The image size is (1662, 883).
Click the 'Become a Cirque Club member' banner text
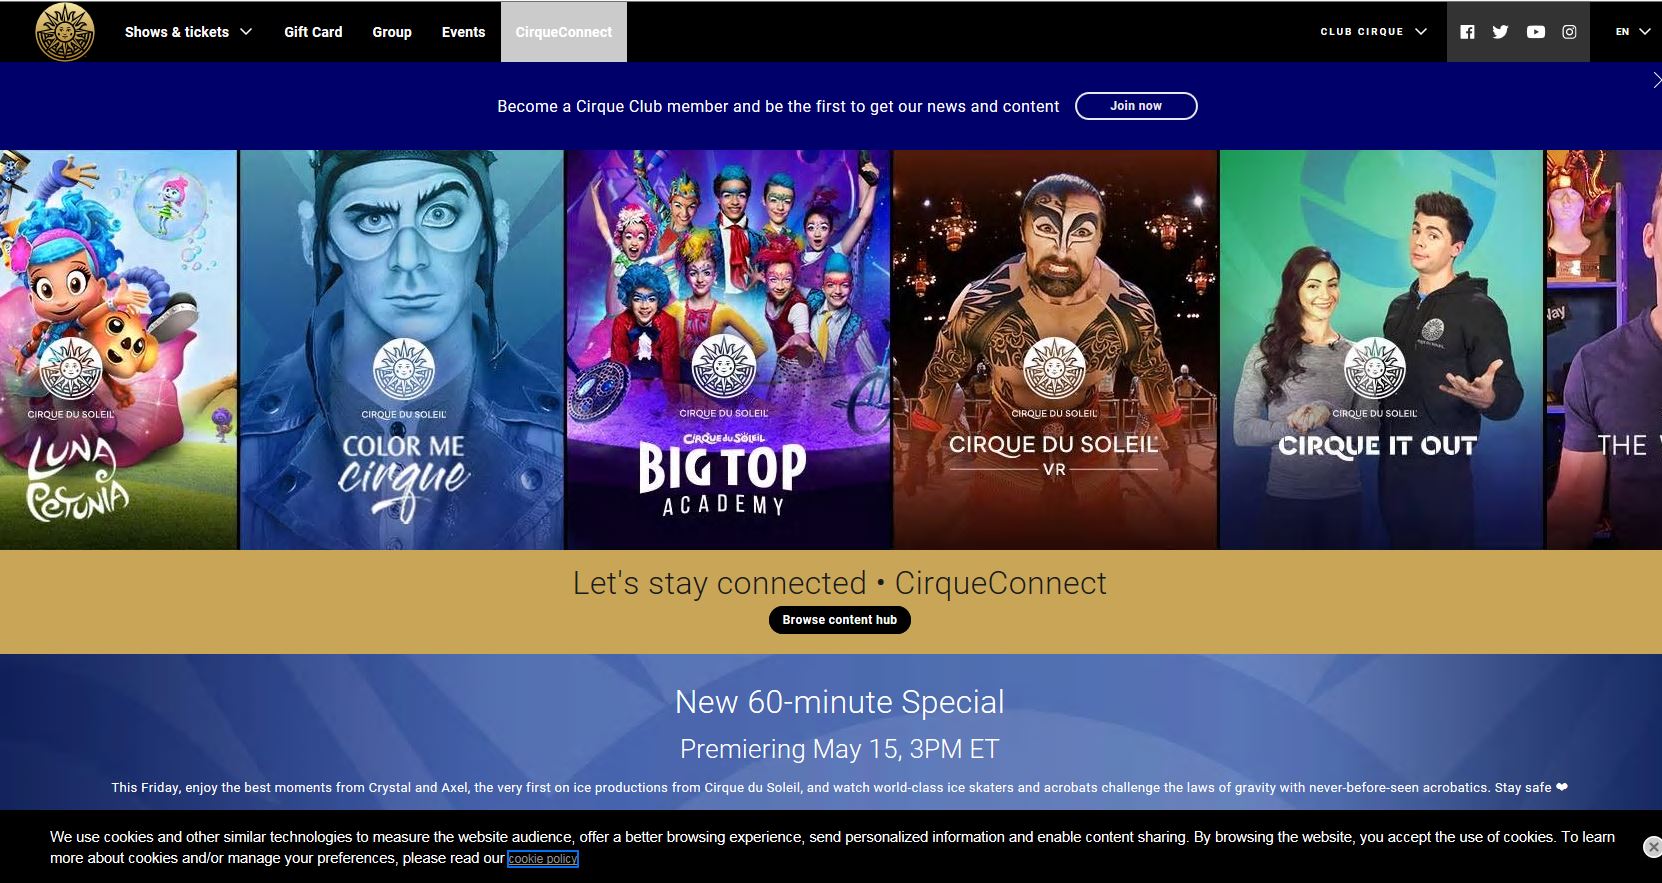click(x=778, y=107)
